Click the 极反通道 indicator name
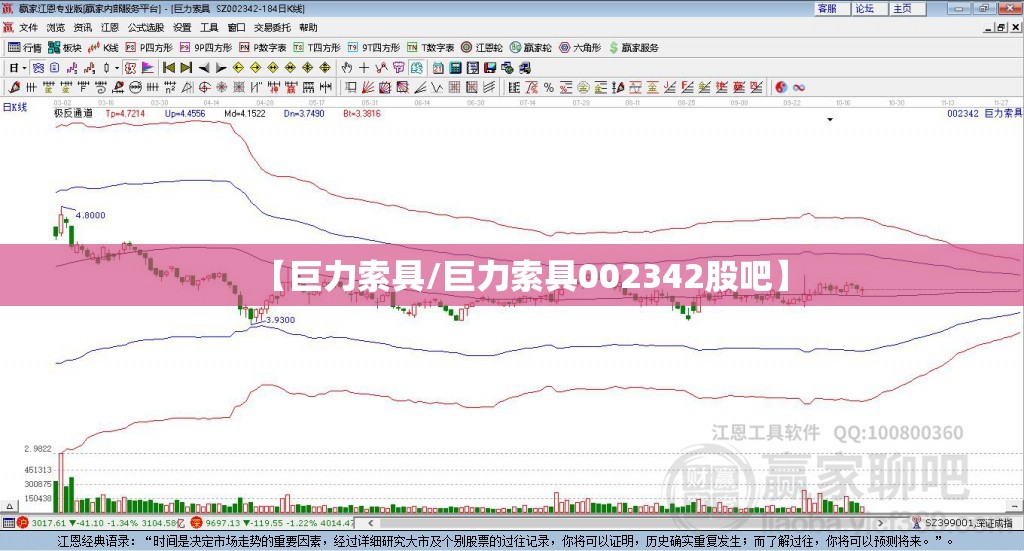 pos(73,113)
